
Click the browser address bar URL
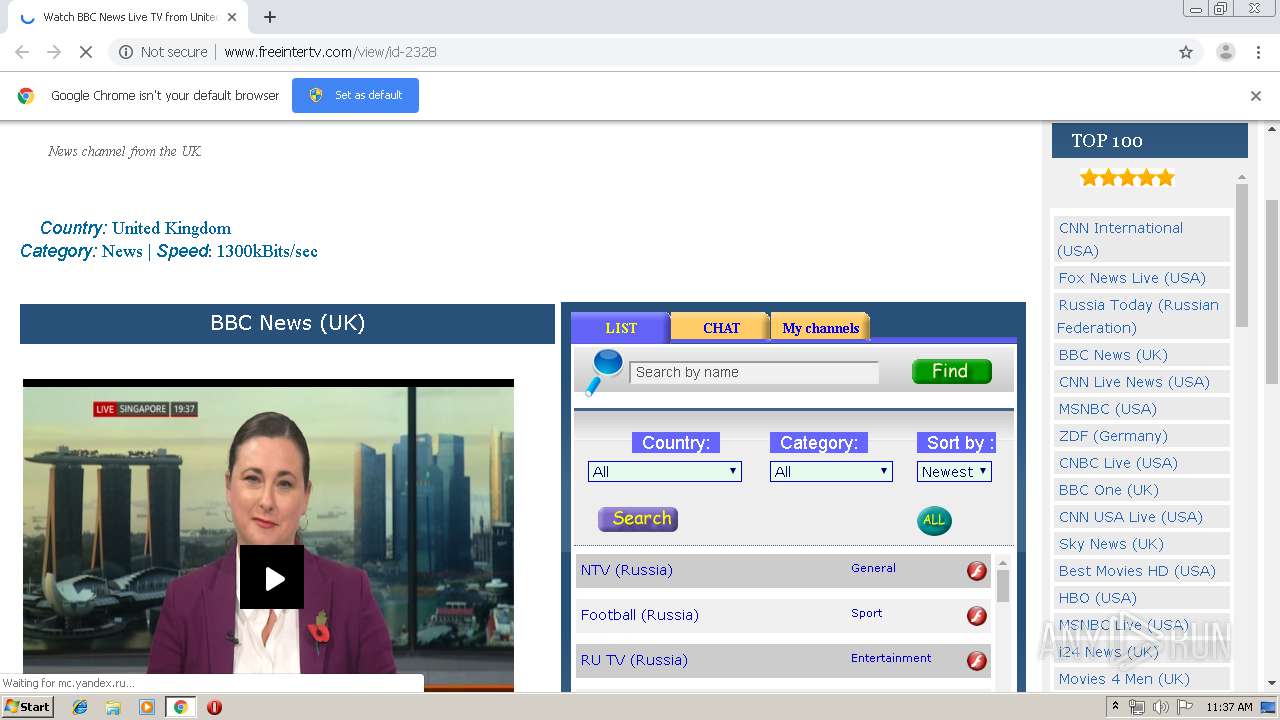click(330, 52)
